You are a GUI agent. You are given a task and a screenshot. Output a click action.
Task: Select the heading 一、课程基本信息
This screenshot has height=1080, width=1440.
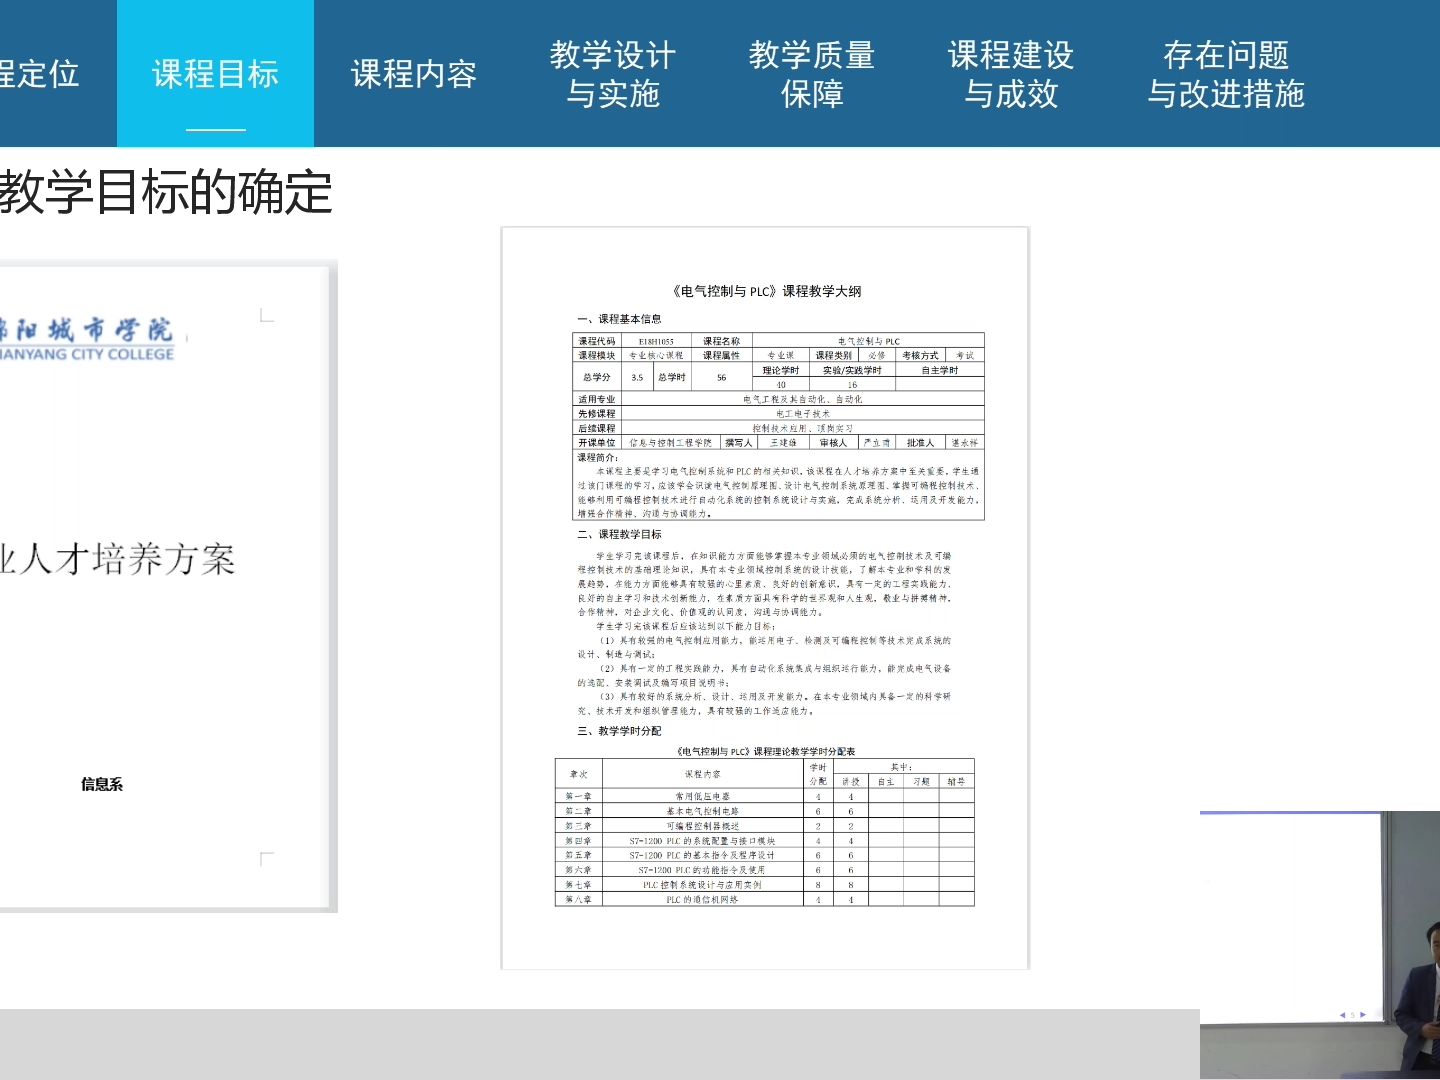[619, 319]
